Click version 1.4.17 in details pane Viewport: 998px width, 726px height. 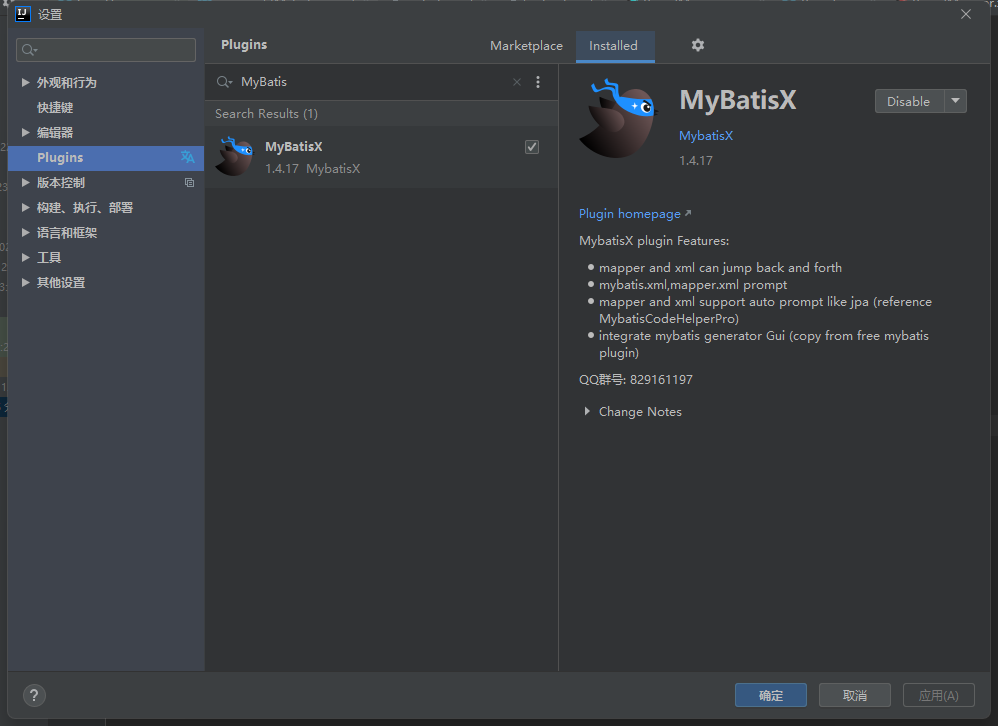click(696, 161)
